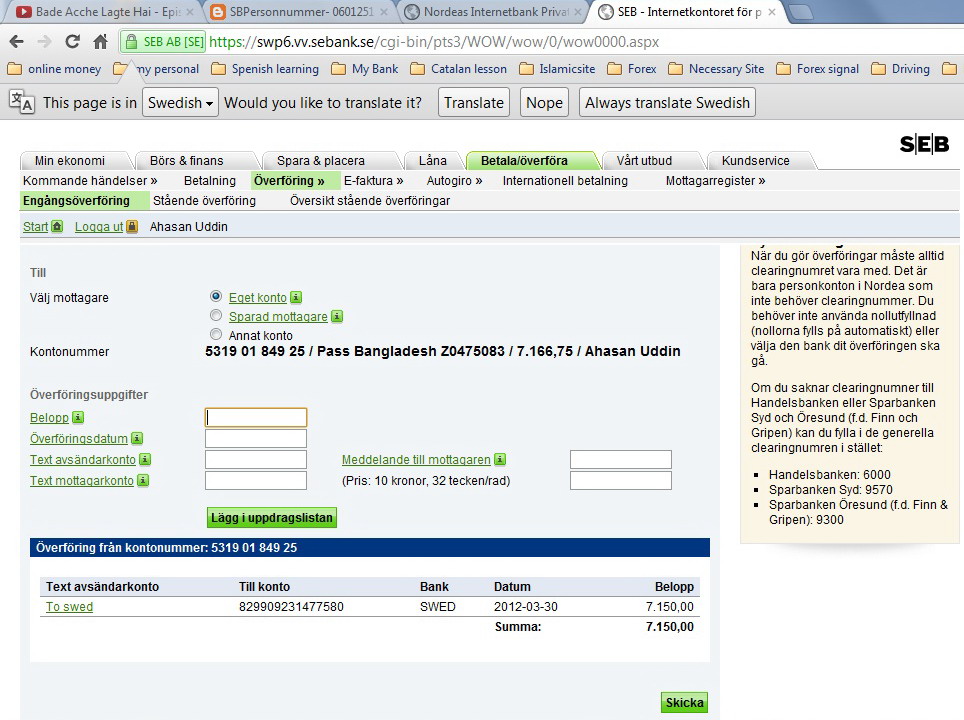This screenshot has height=720, width=964.
Task: Click info icon beside Text avsändarkonto
Action: tap(145, 459)
